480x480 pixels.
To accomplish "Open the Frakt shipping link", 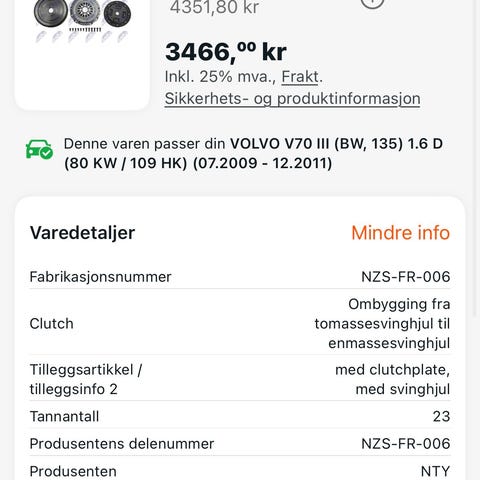I will (x=300, y=77).
